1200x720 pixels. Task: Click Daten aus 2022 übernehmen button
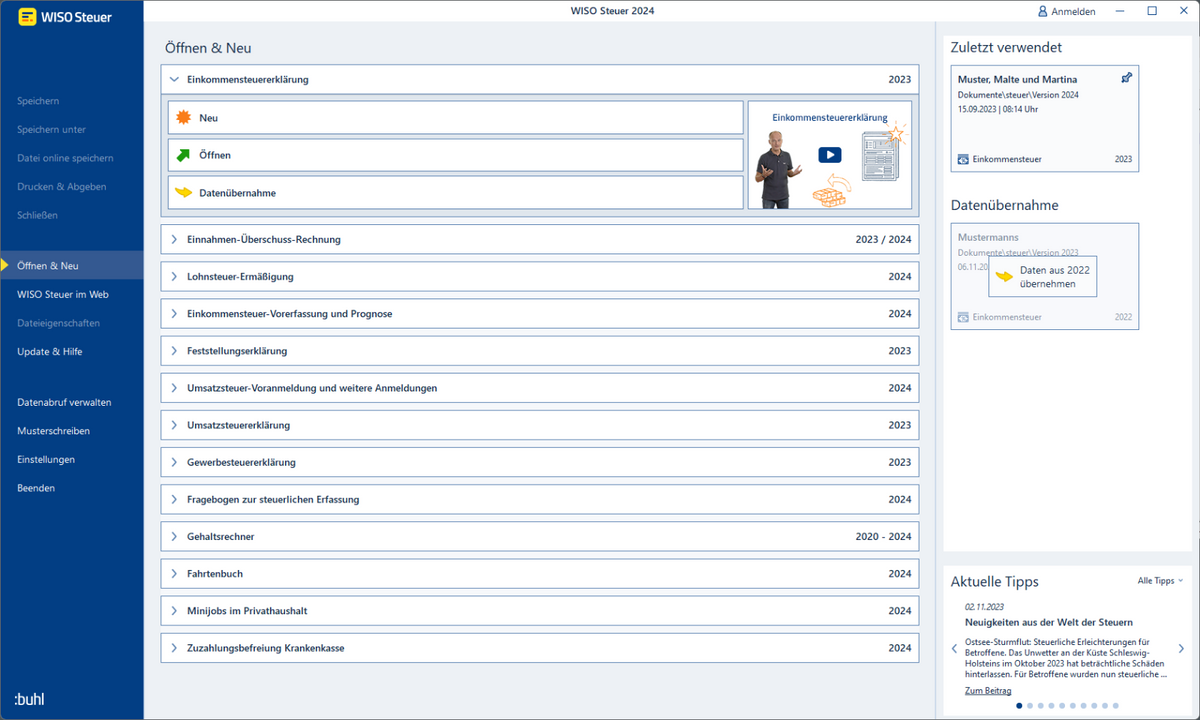(1042, 276)
